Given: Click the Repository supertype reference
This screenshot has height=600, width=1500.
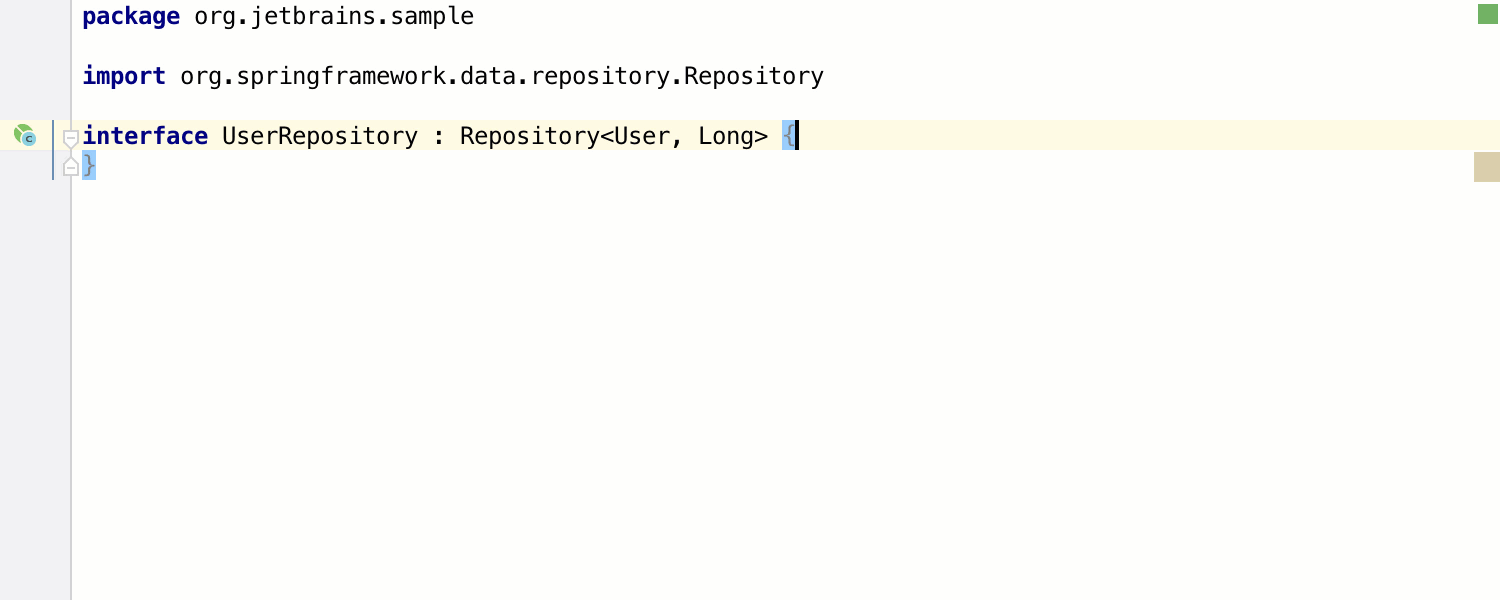Looking at the screenshot, I should [530, 136].
